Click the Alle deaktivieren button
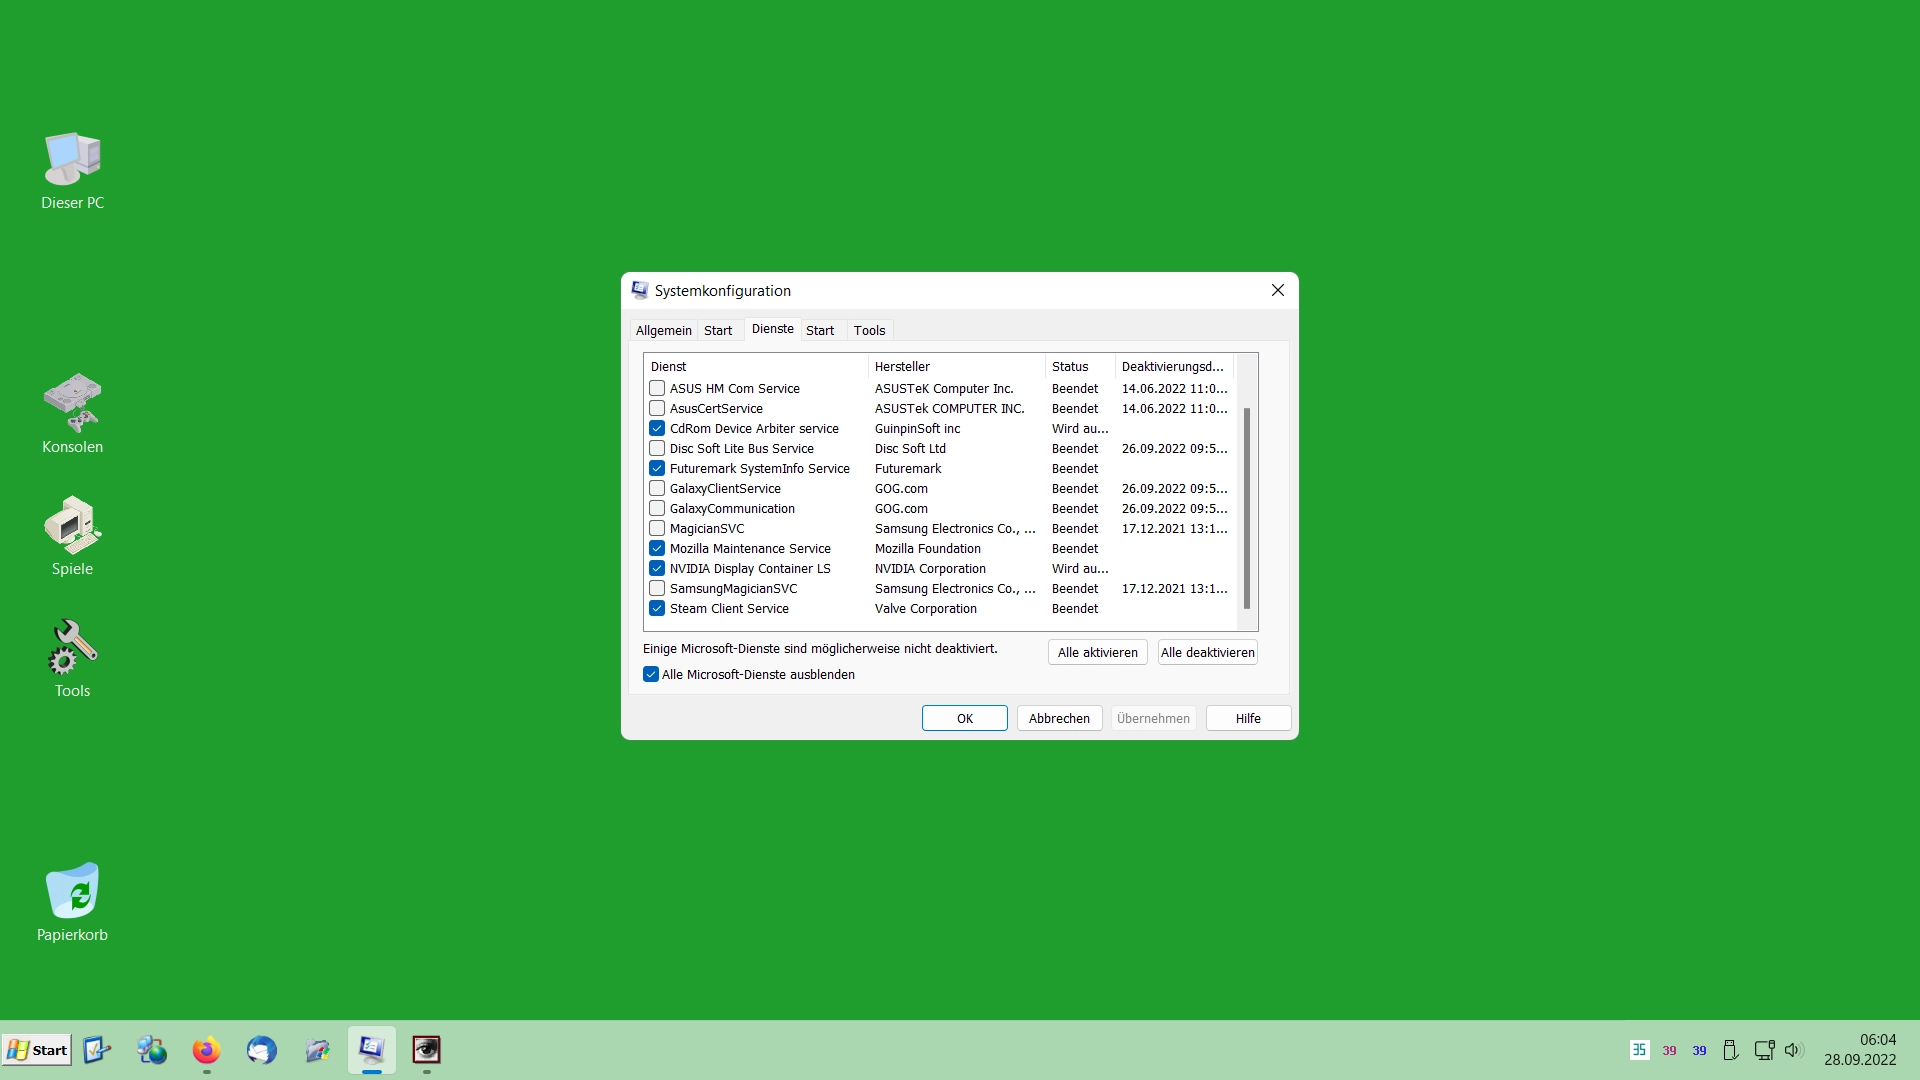 (x=1207, y=653)
